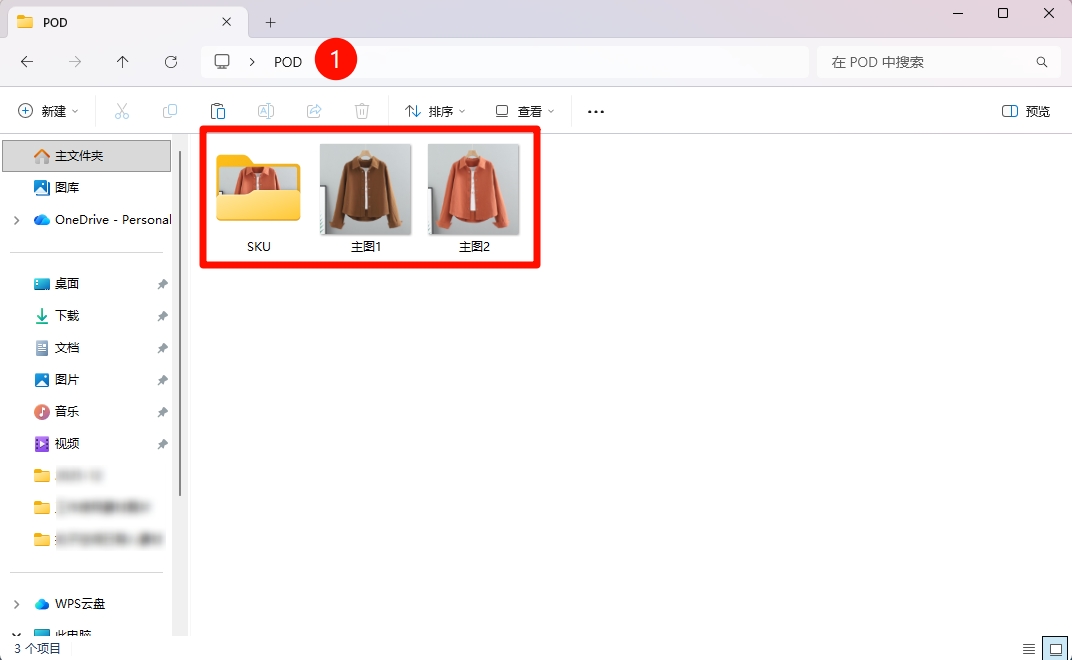Viewport: 1072px width, 660px height.
Task: Open the 查看 view dropdown
Action: point(525,111)
